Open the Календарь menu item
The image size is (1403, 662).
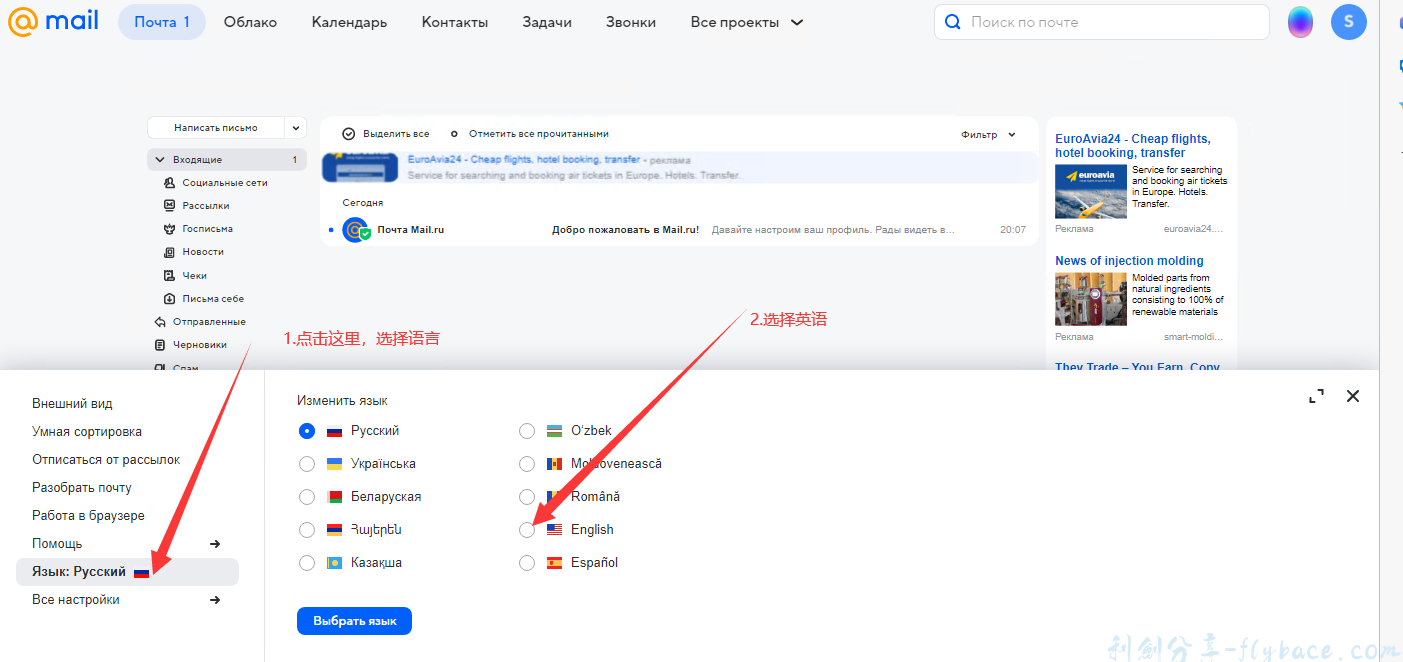348,21
